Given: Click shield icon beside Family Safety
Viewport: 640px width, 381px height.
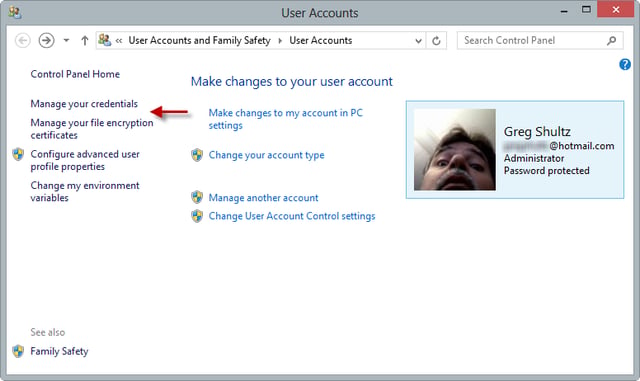Looking at the screenshot, I should 18,351.
